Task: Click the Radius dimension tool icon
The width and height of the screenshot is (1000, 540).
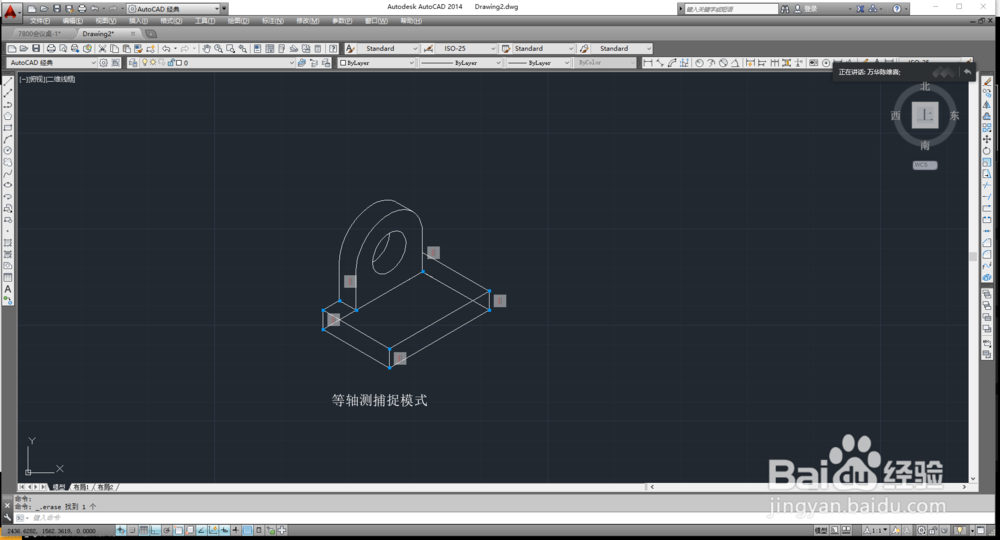Action: [x=700, y=62]
